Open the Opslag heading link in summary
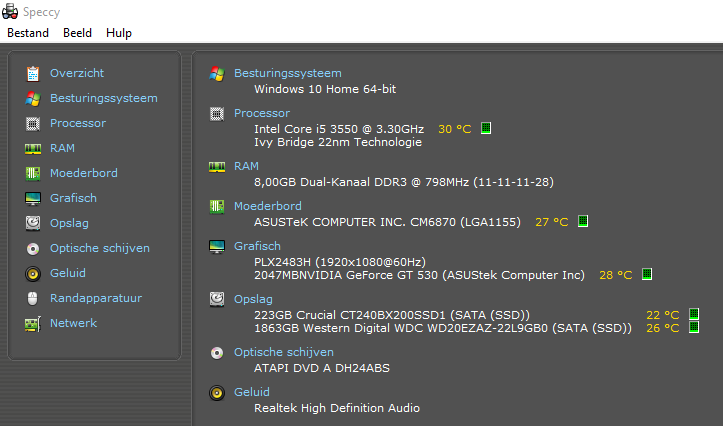The image size is (723, 426). [x=253, y=299]
